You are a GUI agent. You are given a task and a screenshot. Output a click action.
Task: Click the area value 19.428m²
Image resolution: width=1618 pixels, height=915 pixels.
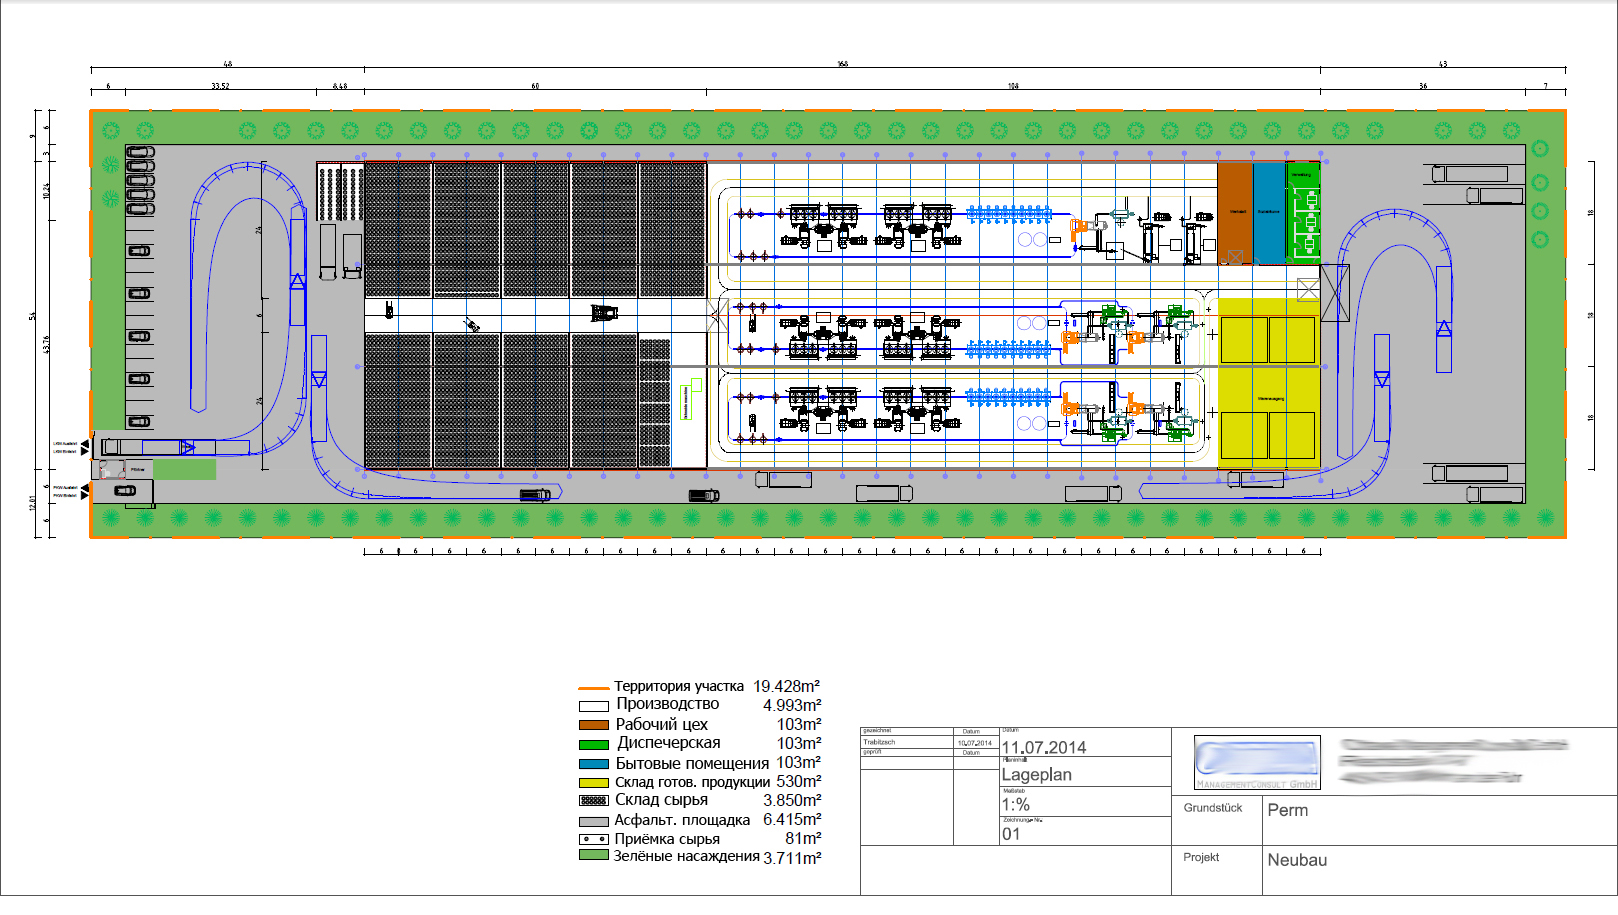click(x=787, y=686)
